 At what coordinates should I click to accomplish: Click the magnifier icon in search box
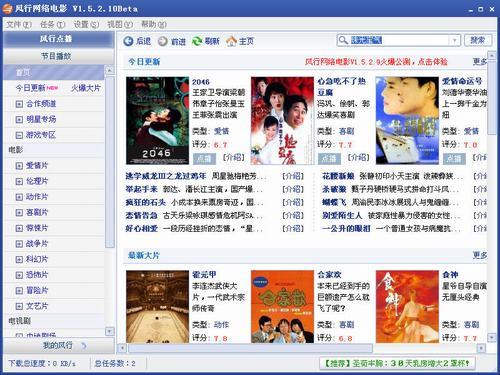pyautogui.click(x=343, y=40)
